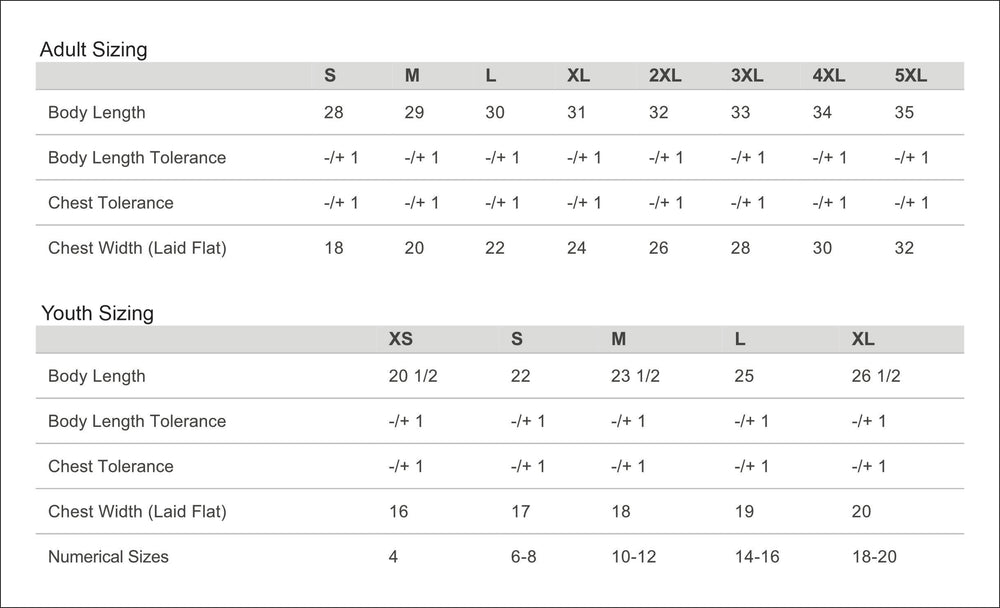
Task: Select the 6-8 numerical size cell
Action: point(523,556)
